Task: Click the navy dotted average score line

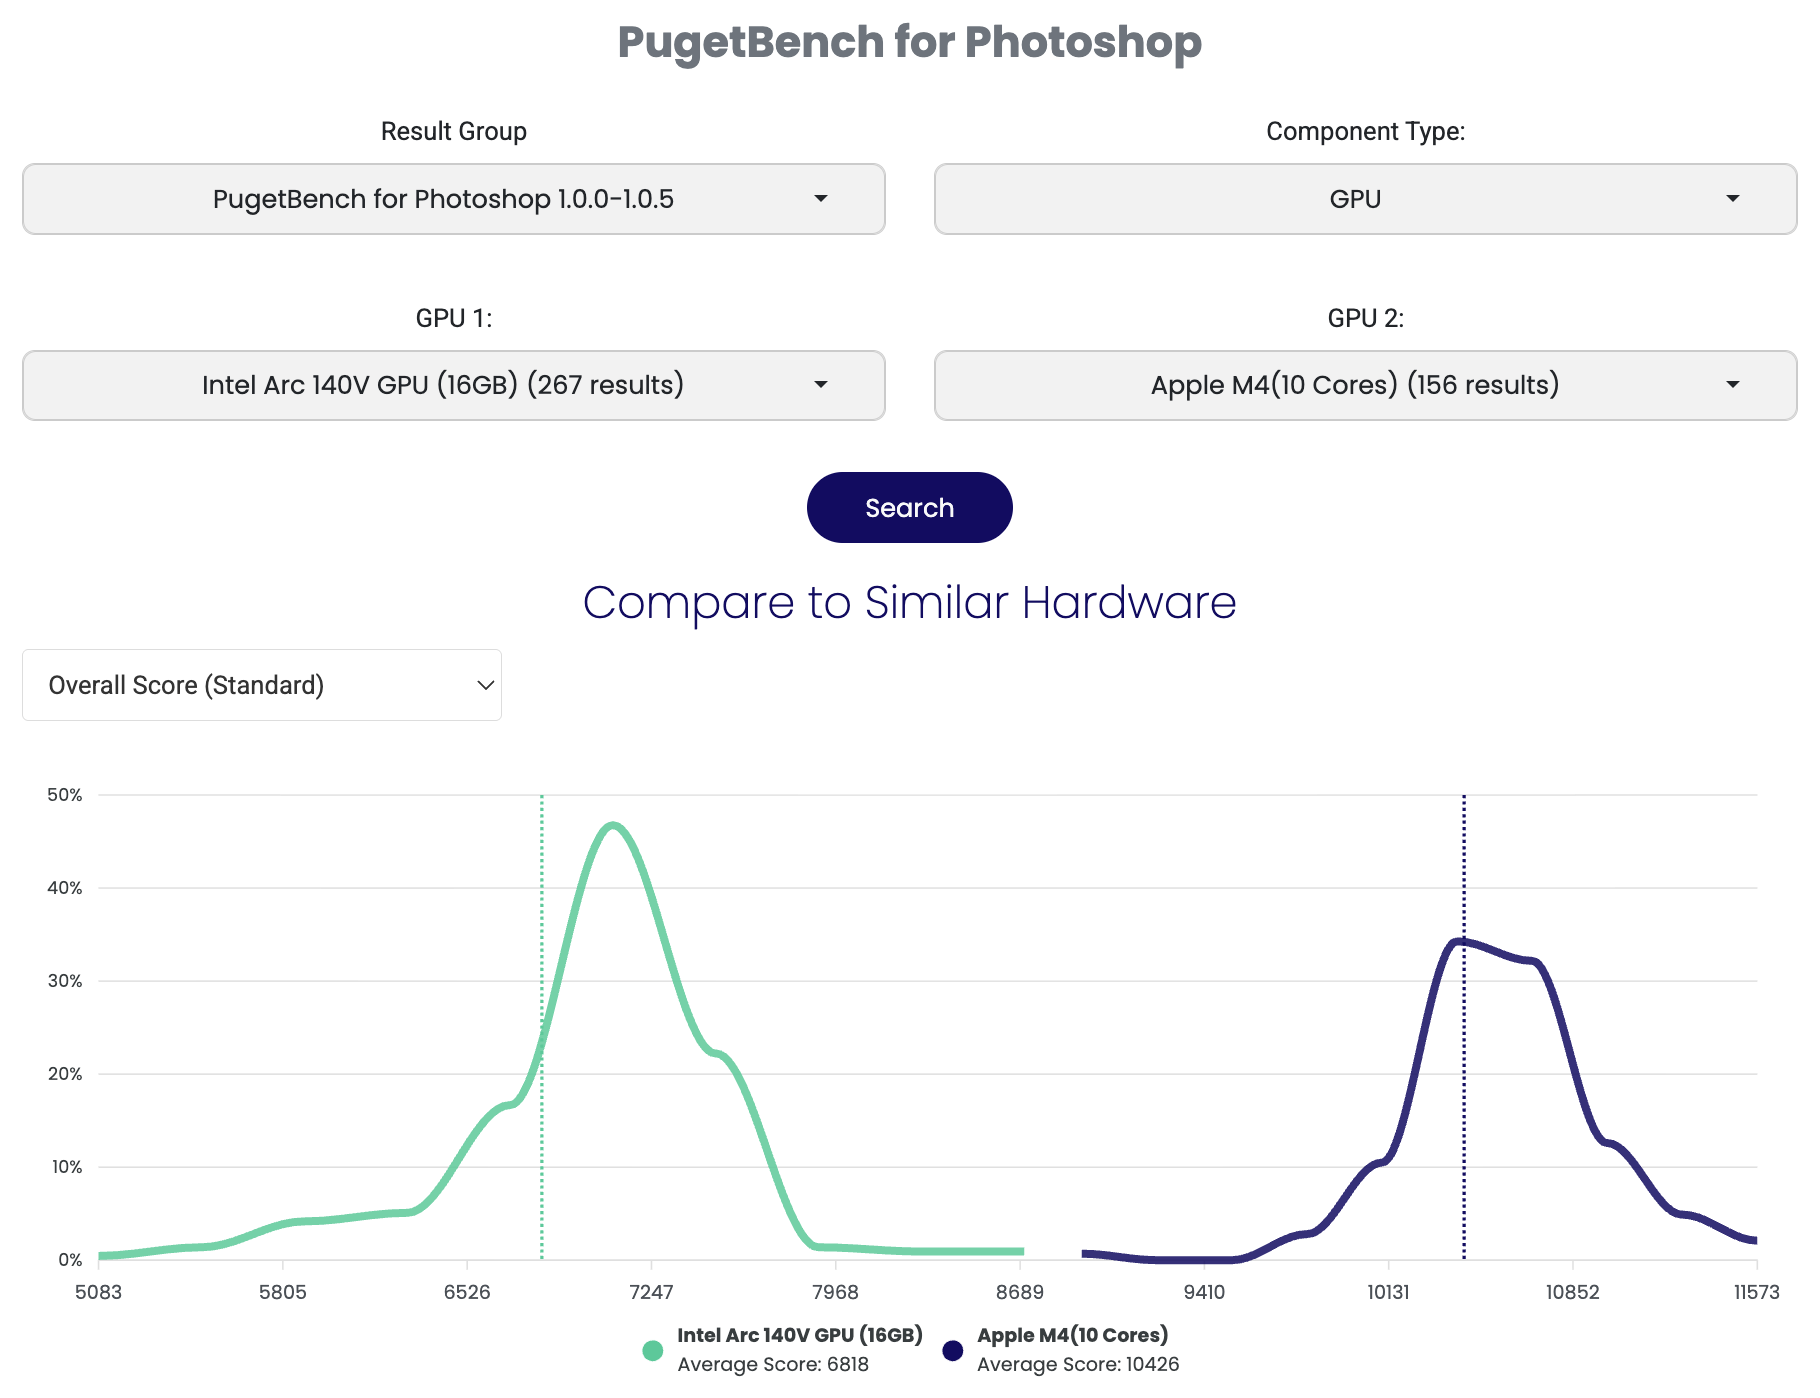Action: 1464,1100
